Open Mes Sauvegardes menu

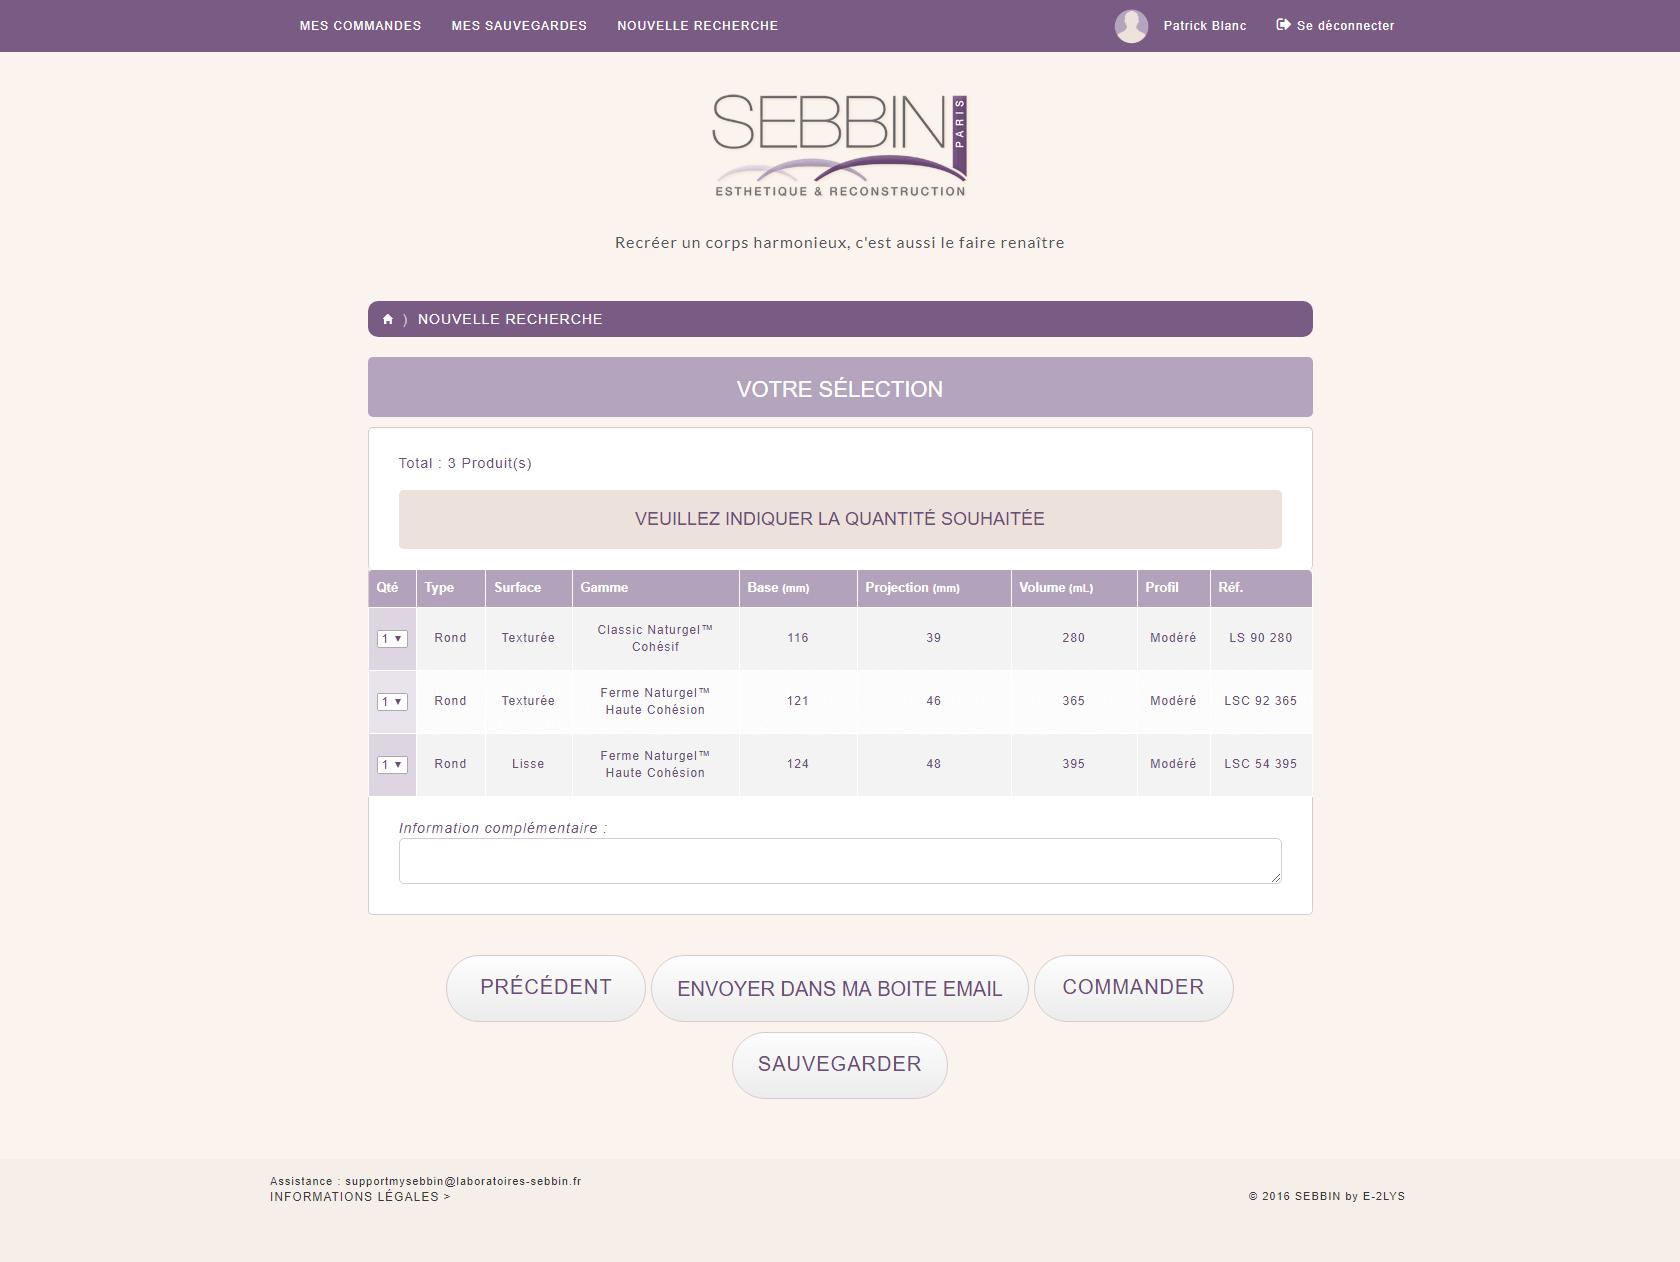coord(519,26)
